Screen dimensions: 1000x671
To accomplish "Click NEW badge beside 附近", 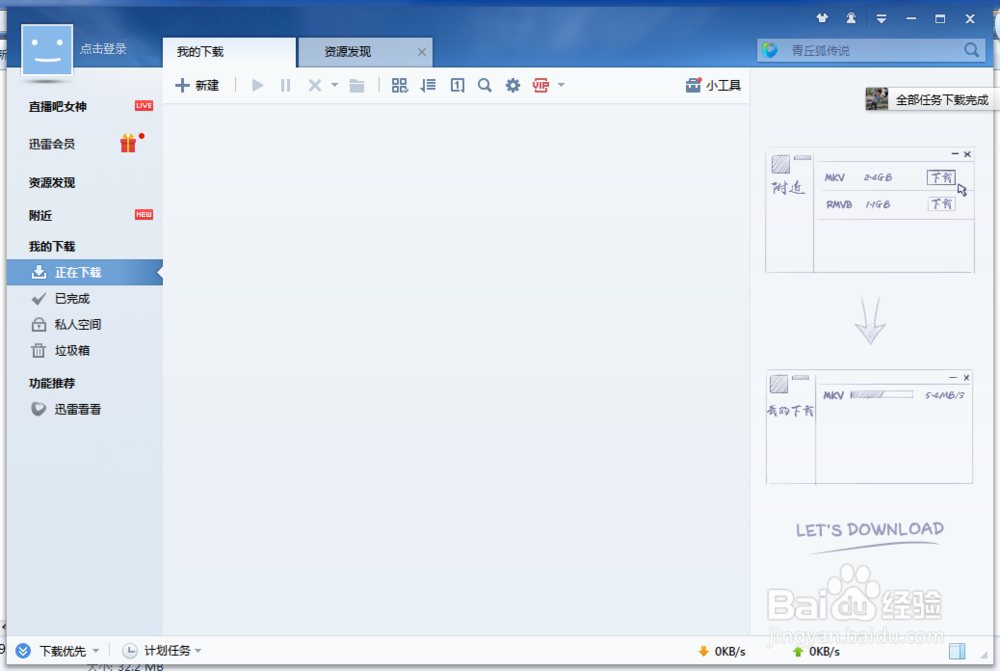I will coord(143,214).
